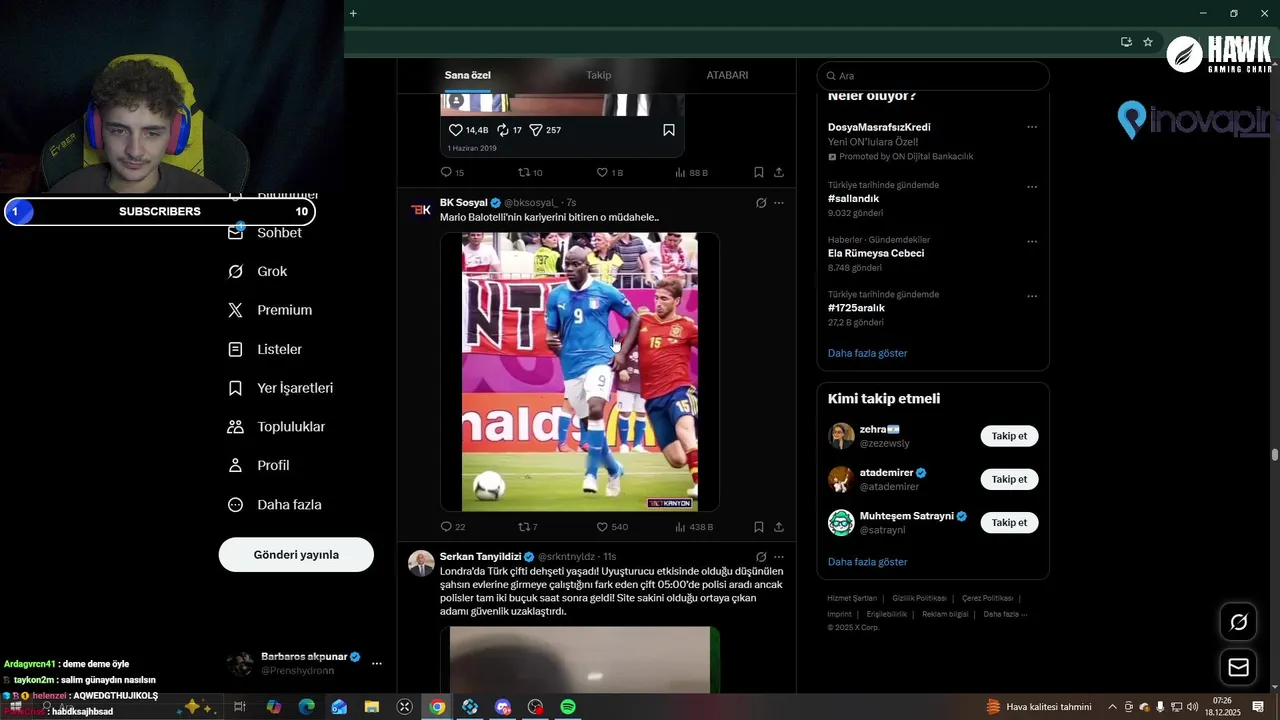Screen dimensions: 1280x720
Task: Show more trends via Daha fazla göster
Action: (867, 353)
